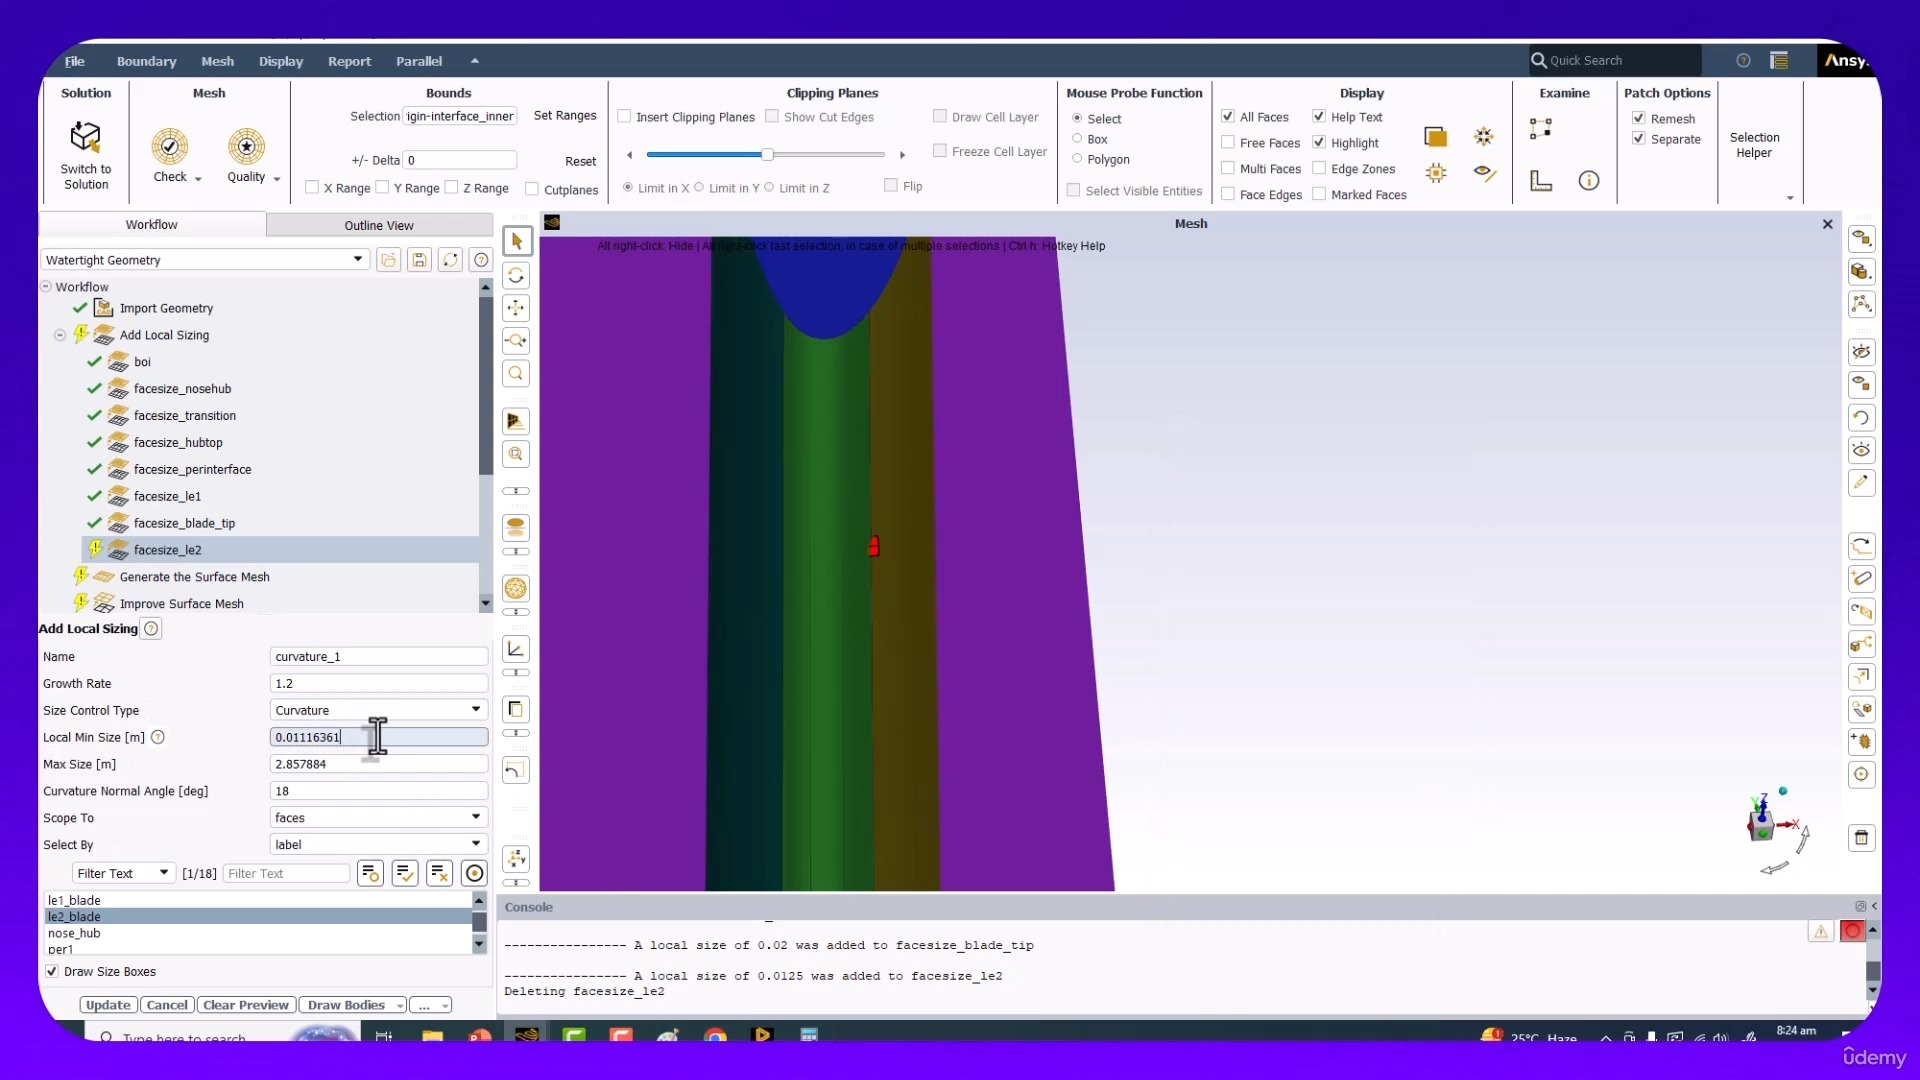Expand the Draw Bodies dropdown arrow
1920x1080 pixels.
tap(399, 1006)
